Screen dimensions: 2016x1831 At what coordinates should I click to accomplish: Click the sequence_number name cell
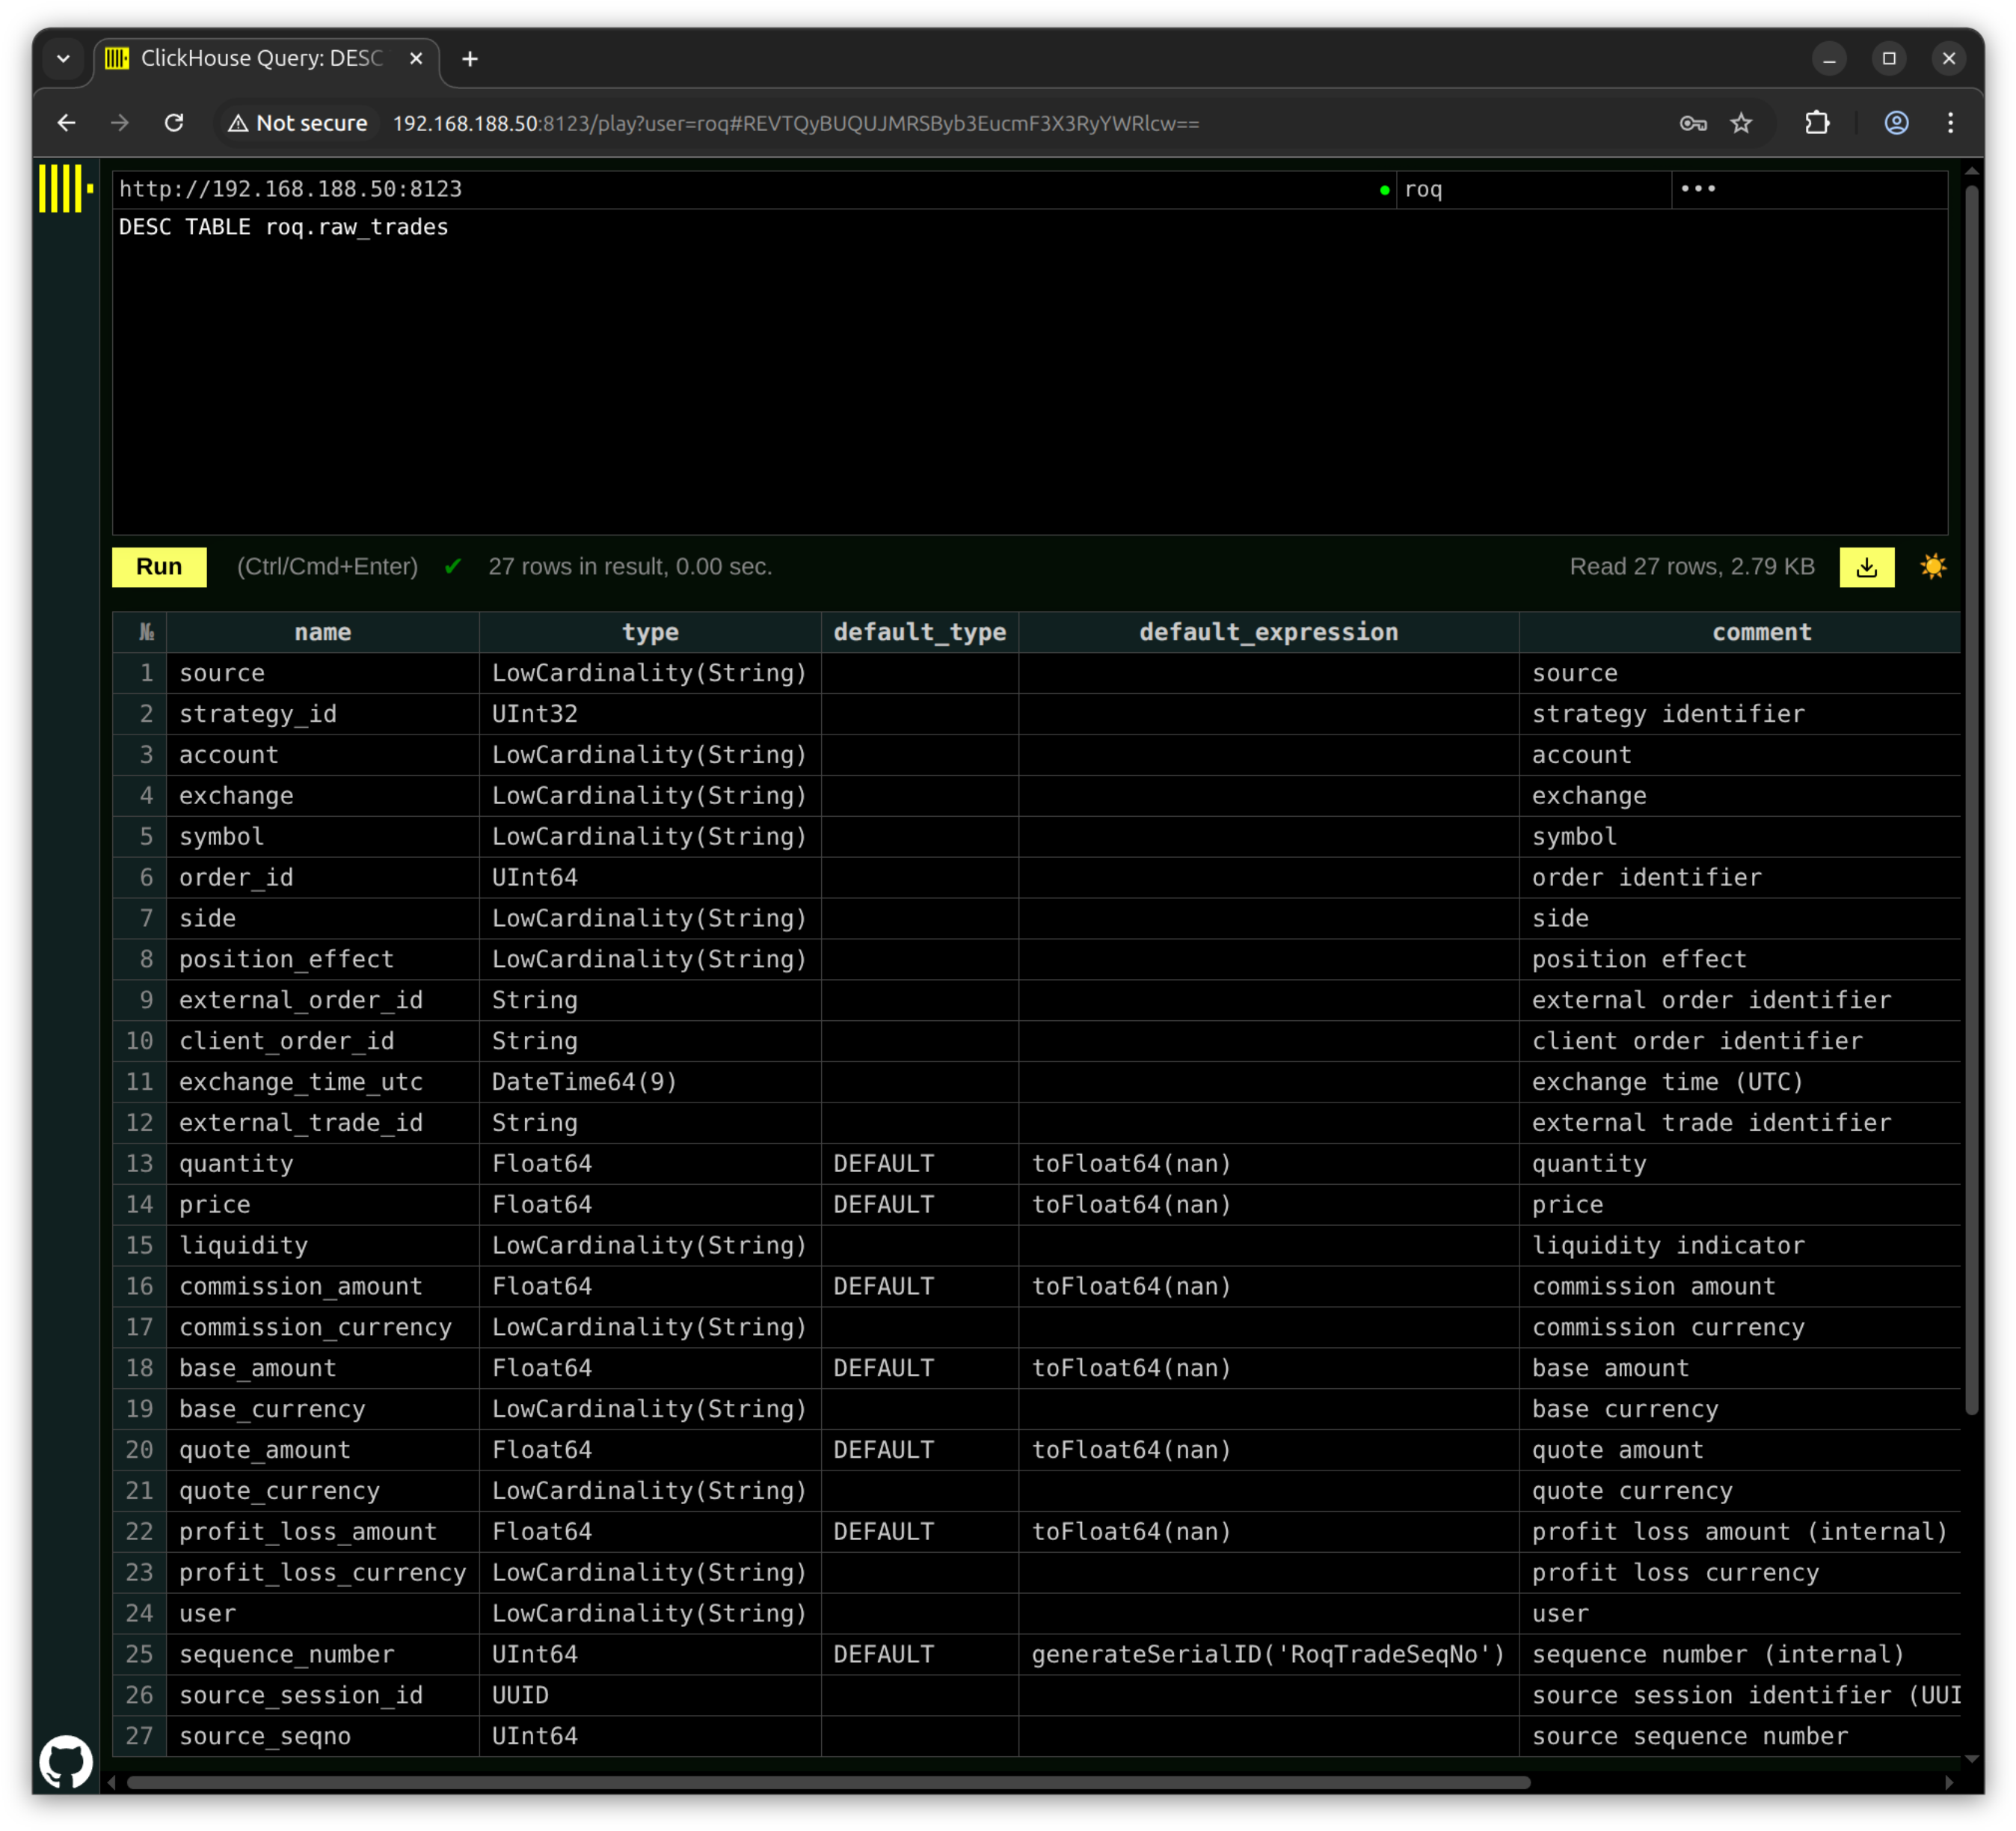[323, 1654]
